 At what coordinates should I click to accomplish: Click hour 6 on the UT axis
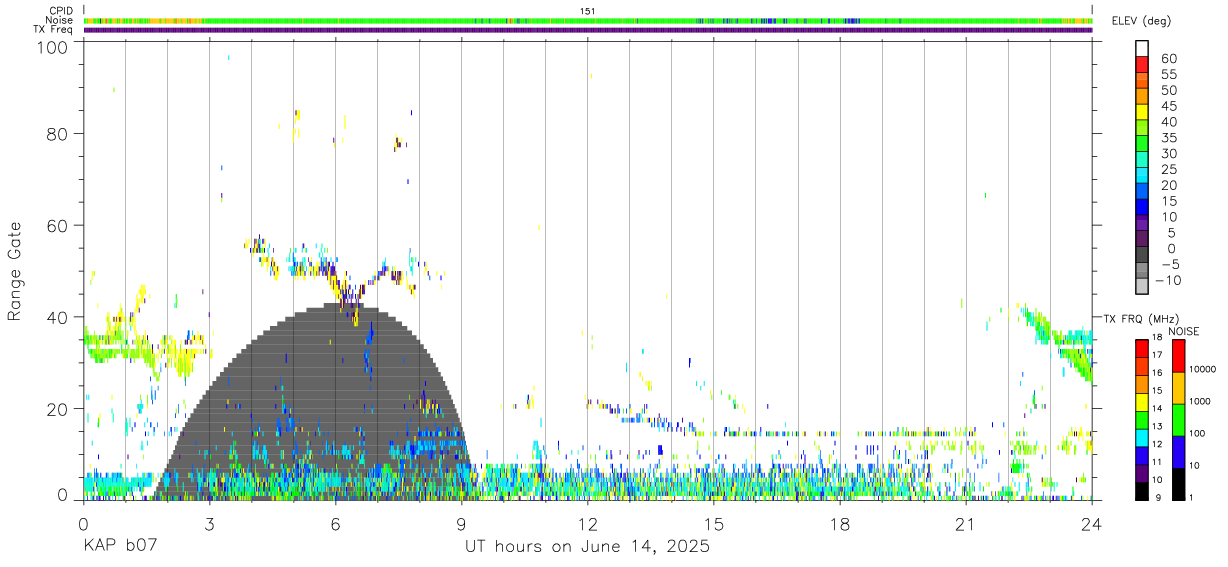(x=336, y=523)
